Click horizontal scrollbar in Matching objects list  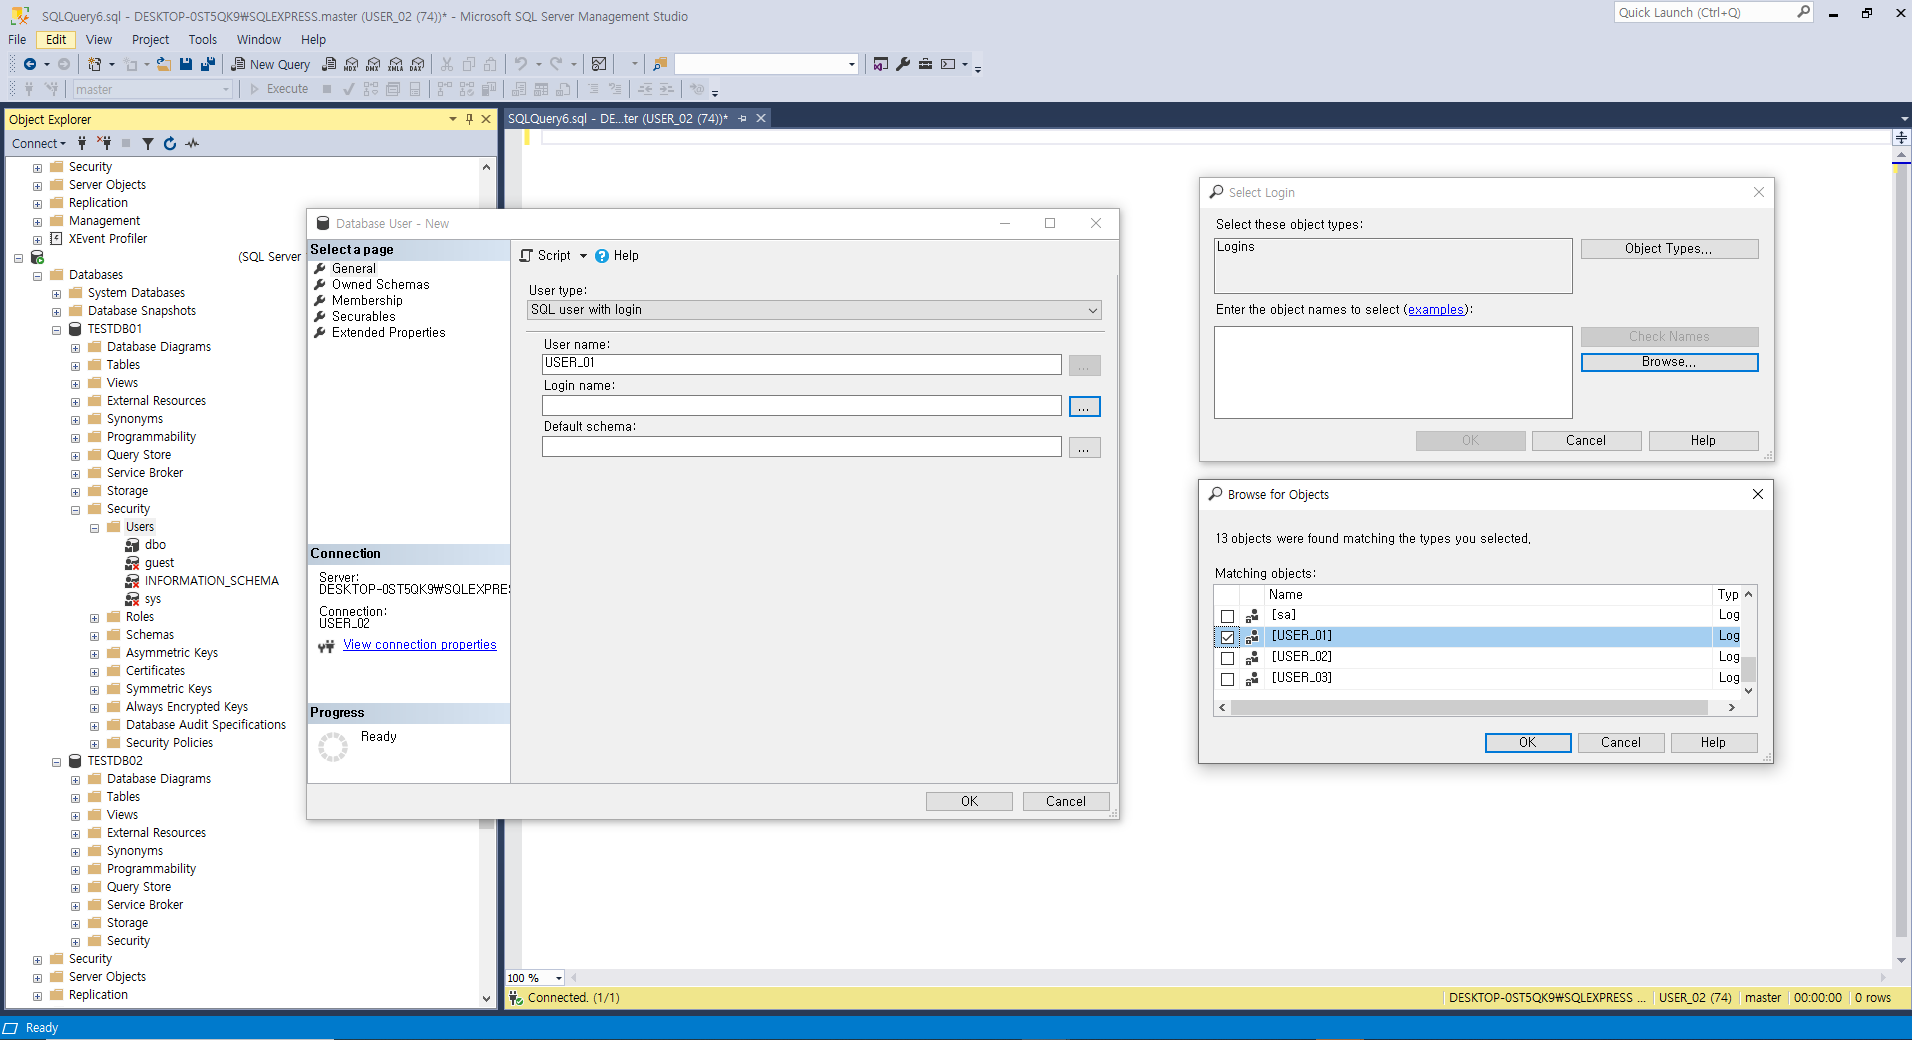(x=1470, y=707)
